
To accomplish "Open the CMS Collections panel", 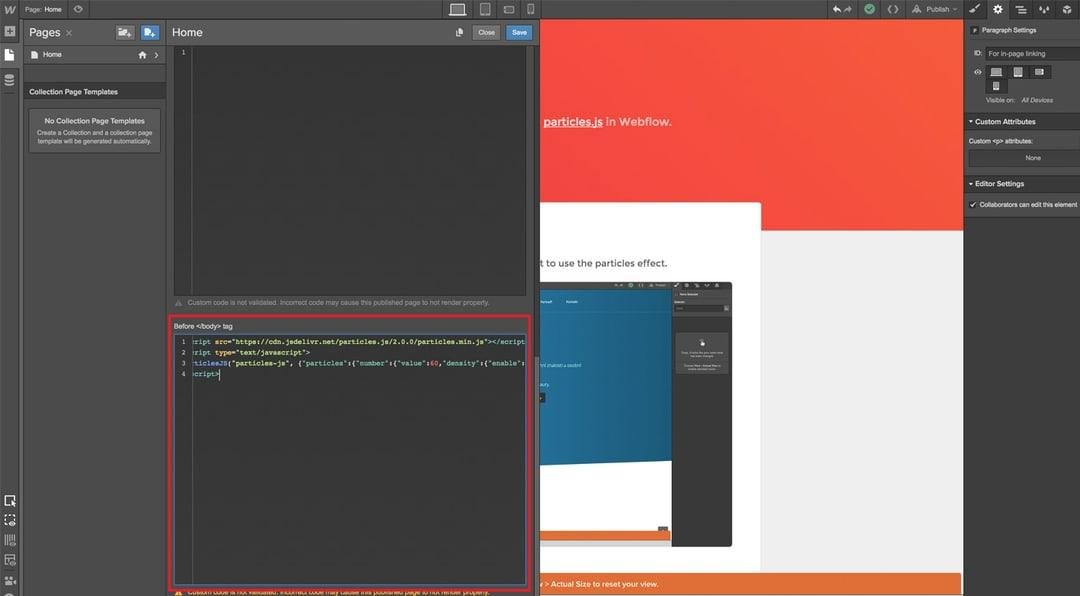I will pos(10,80).
